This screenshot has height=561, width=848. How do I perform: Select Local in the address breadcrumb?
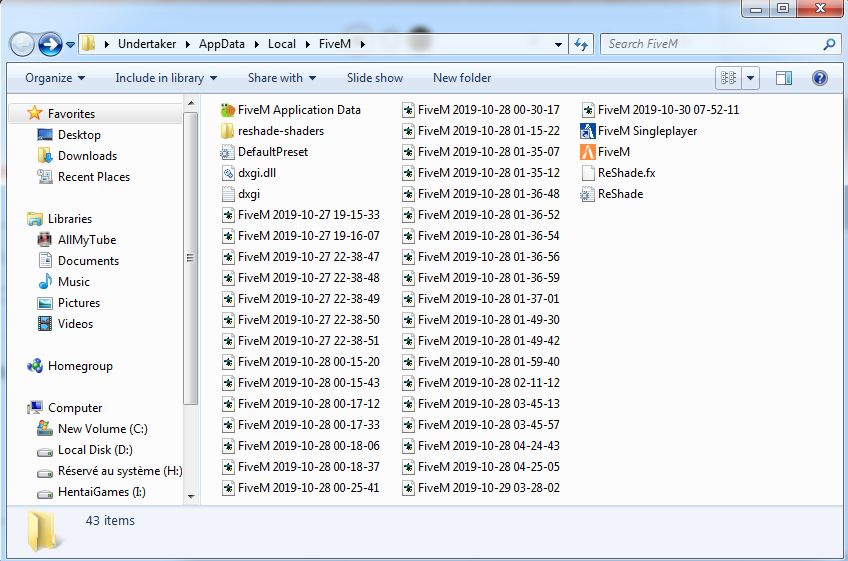282,44
